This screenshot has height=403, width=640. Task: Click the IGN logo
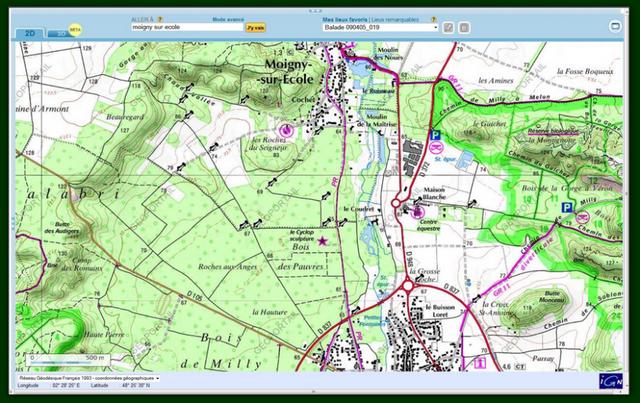pos(611,381)
